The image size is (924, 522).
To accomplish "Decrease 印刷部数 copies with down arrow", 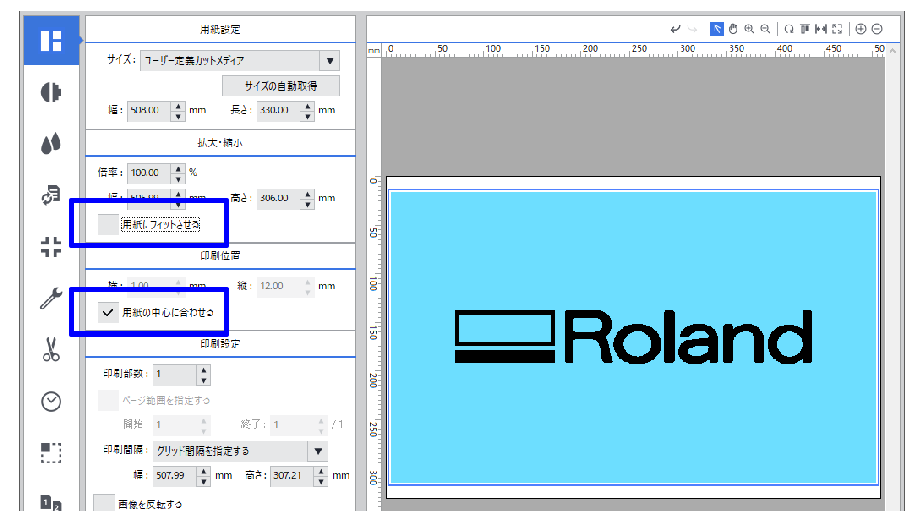I will pyautogui.click(x=203, y=380).
